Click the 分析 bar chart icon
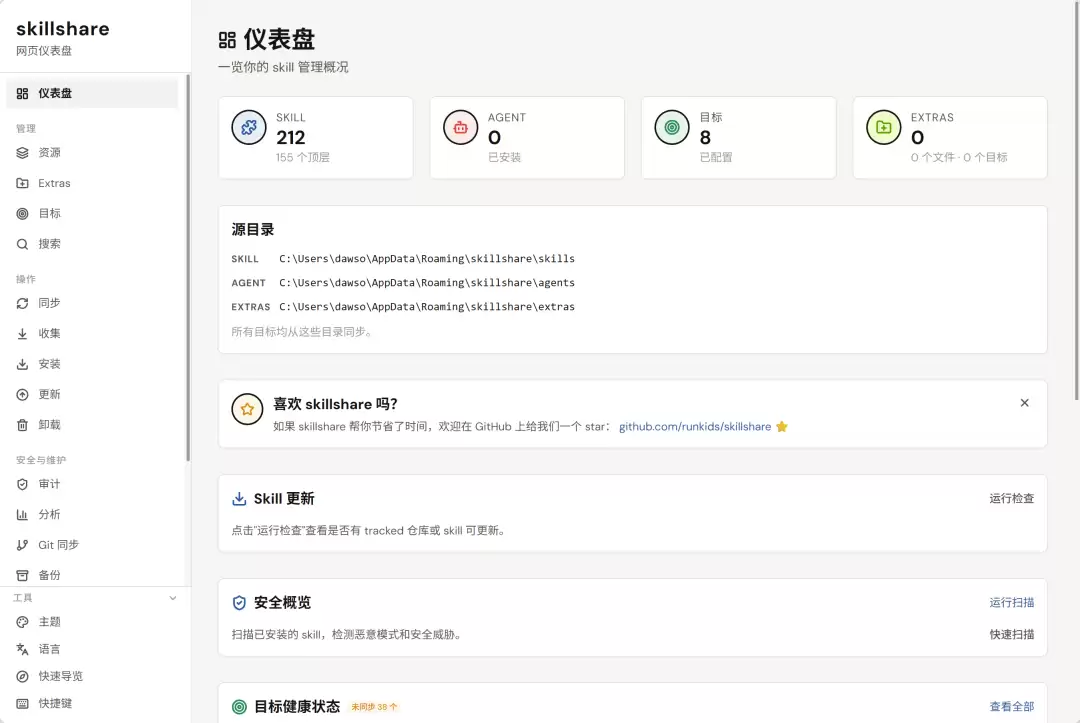Viewport: 1080px width, 723px height. pos(22,514)
